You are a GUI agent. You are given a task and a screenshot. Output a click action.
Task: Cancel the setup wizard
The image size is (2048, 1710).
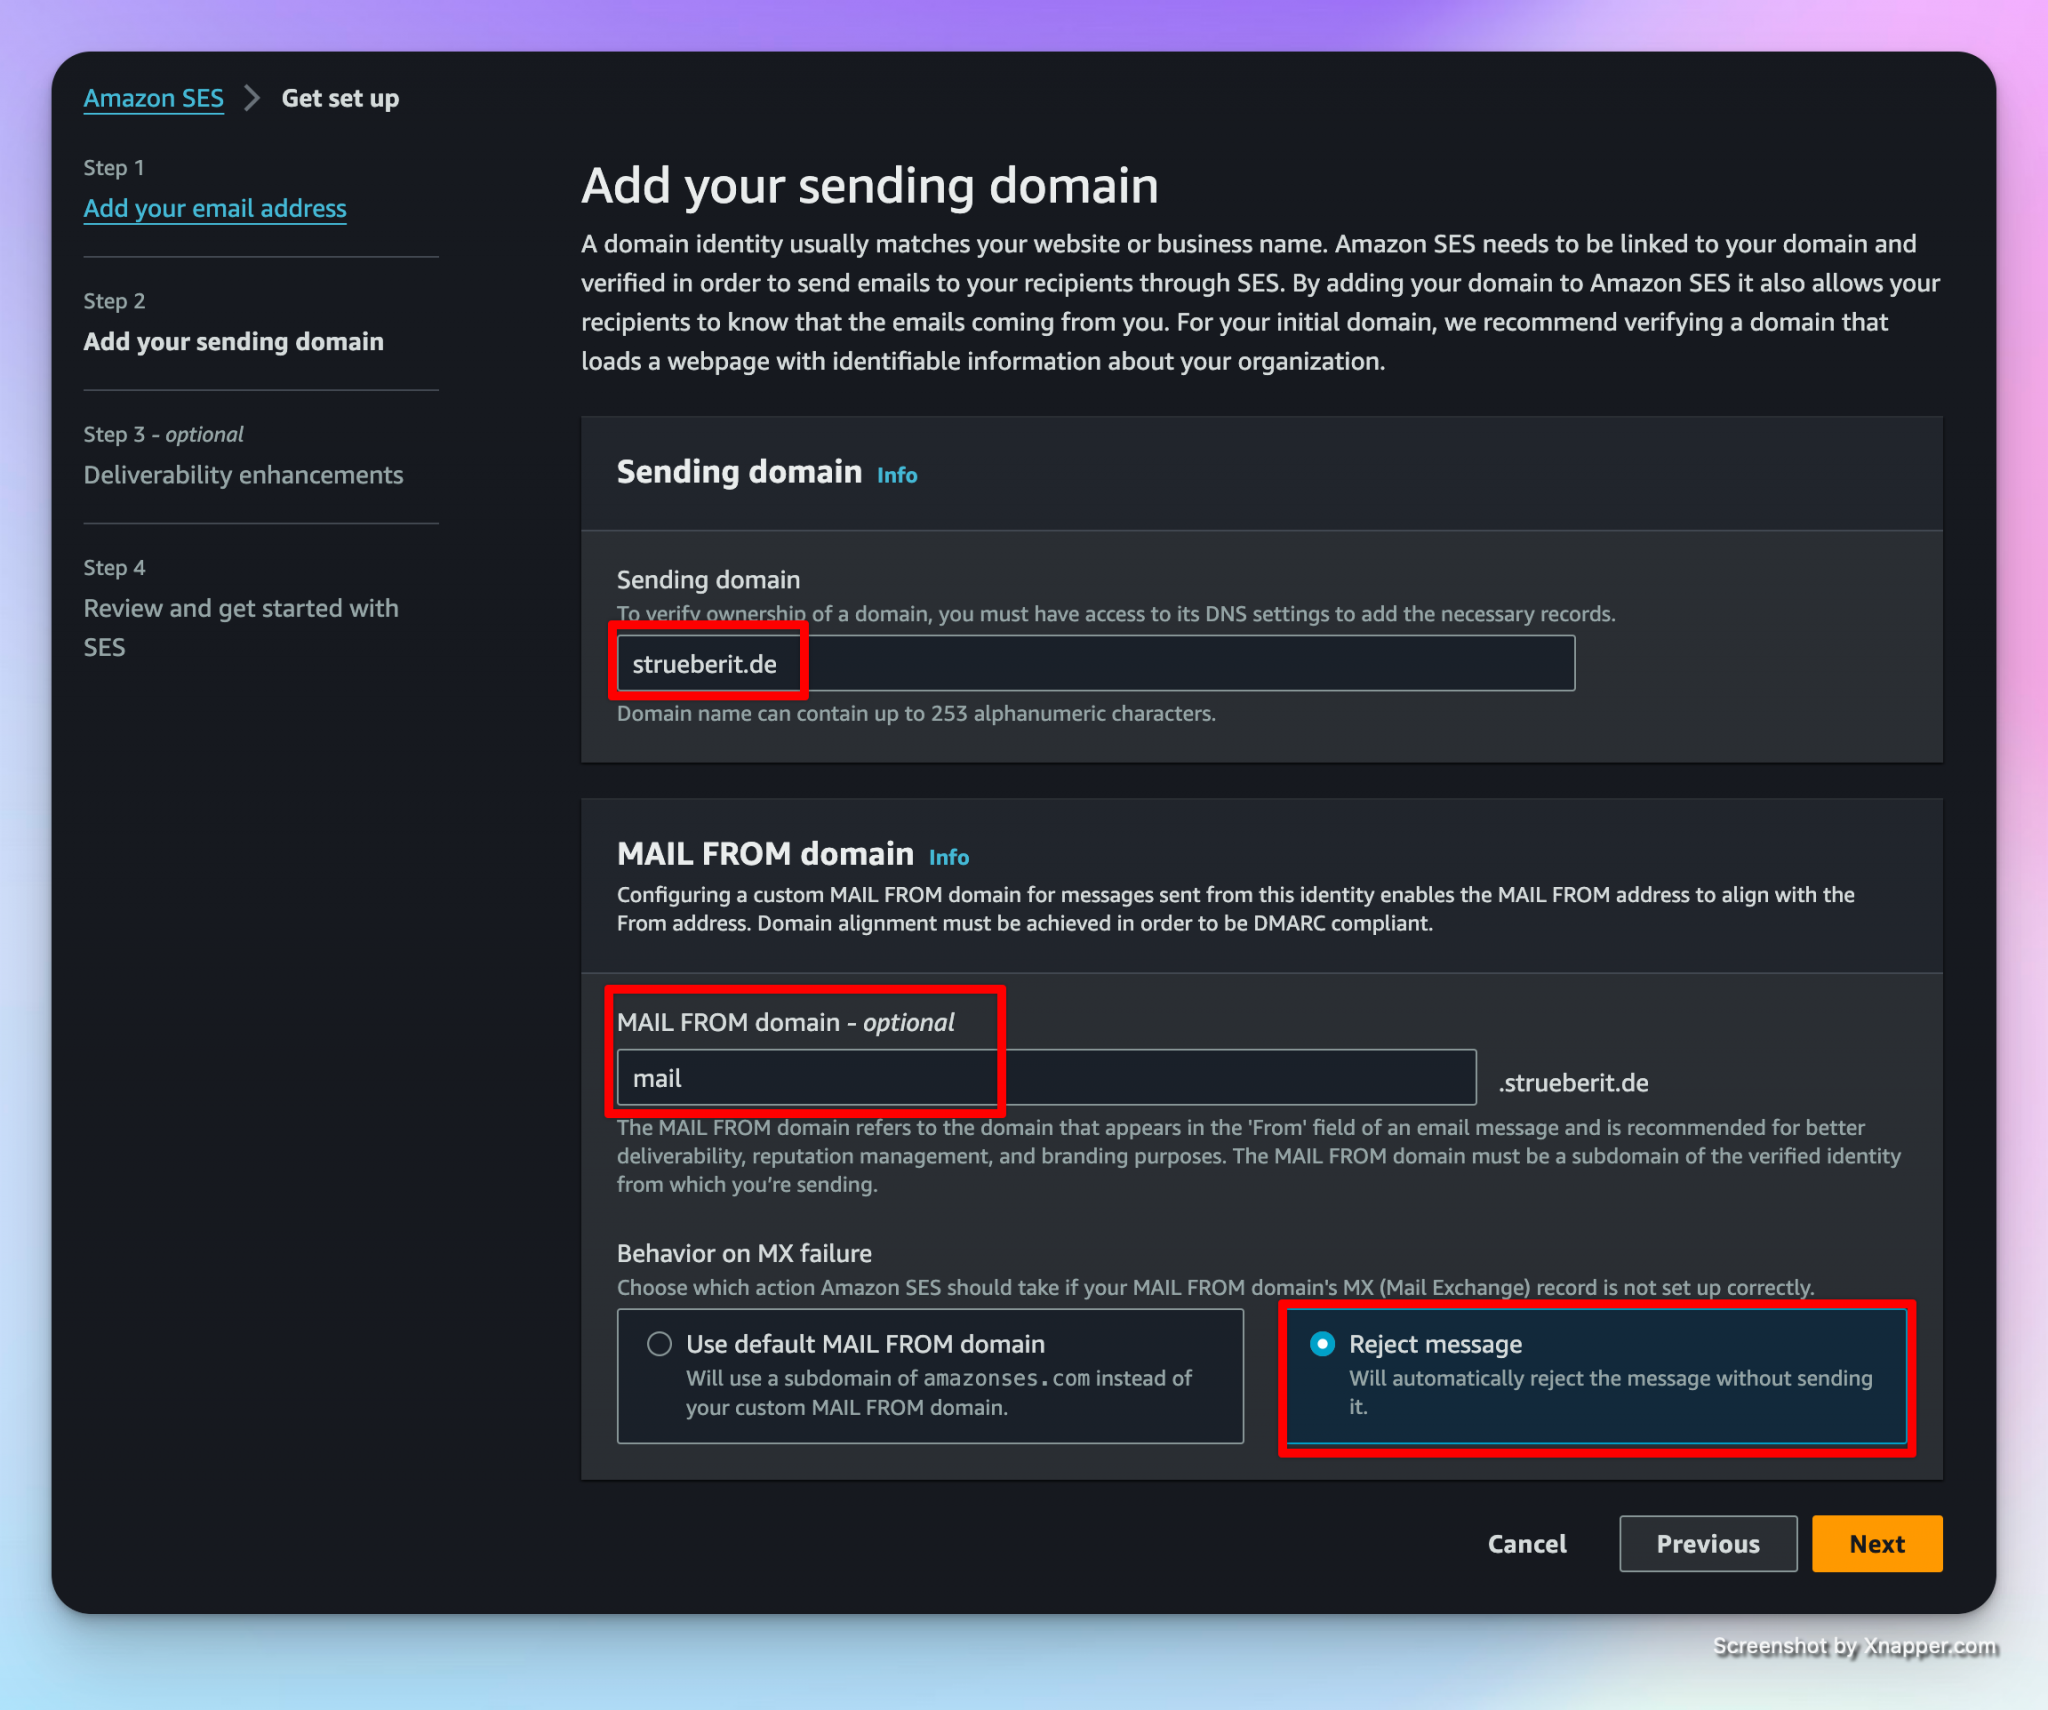(x=1526, y=1544)
